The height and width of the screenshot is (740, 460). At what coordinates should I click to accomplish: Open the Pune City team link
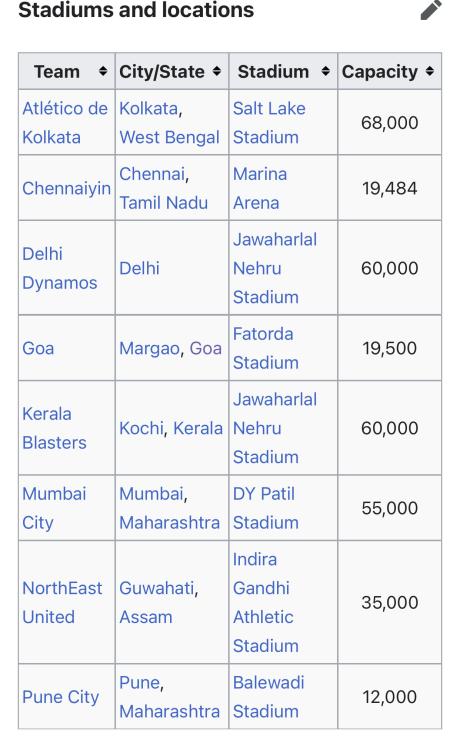(60, 697)
